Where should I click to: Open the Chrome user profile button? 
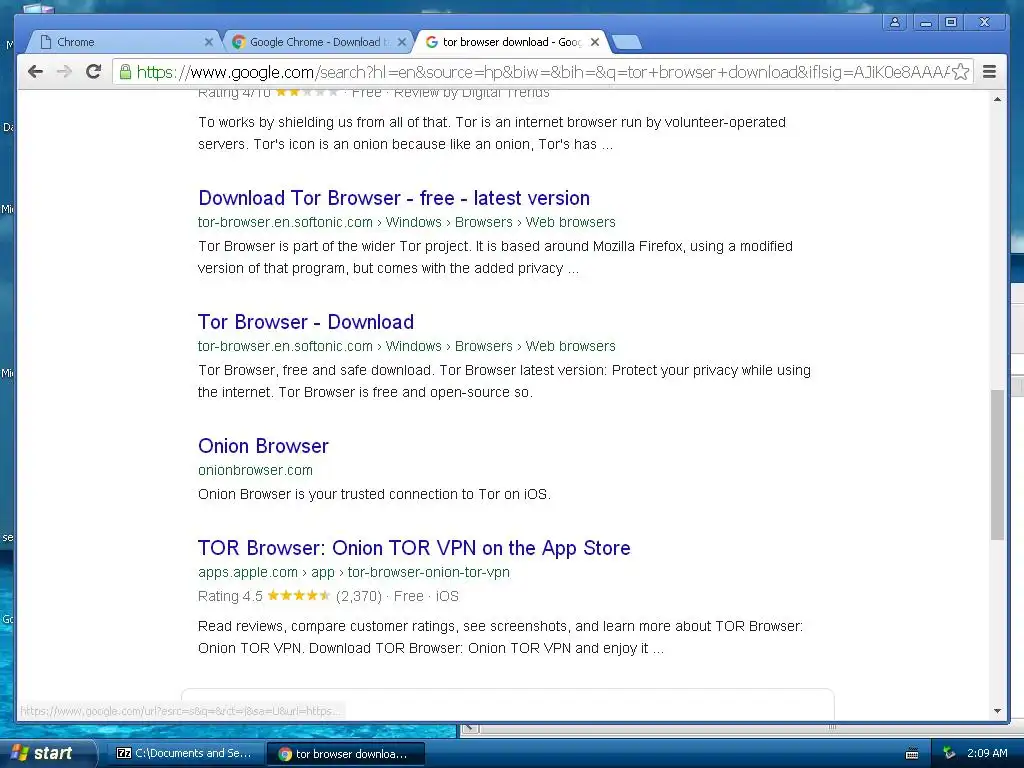[895, 22]
